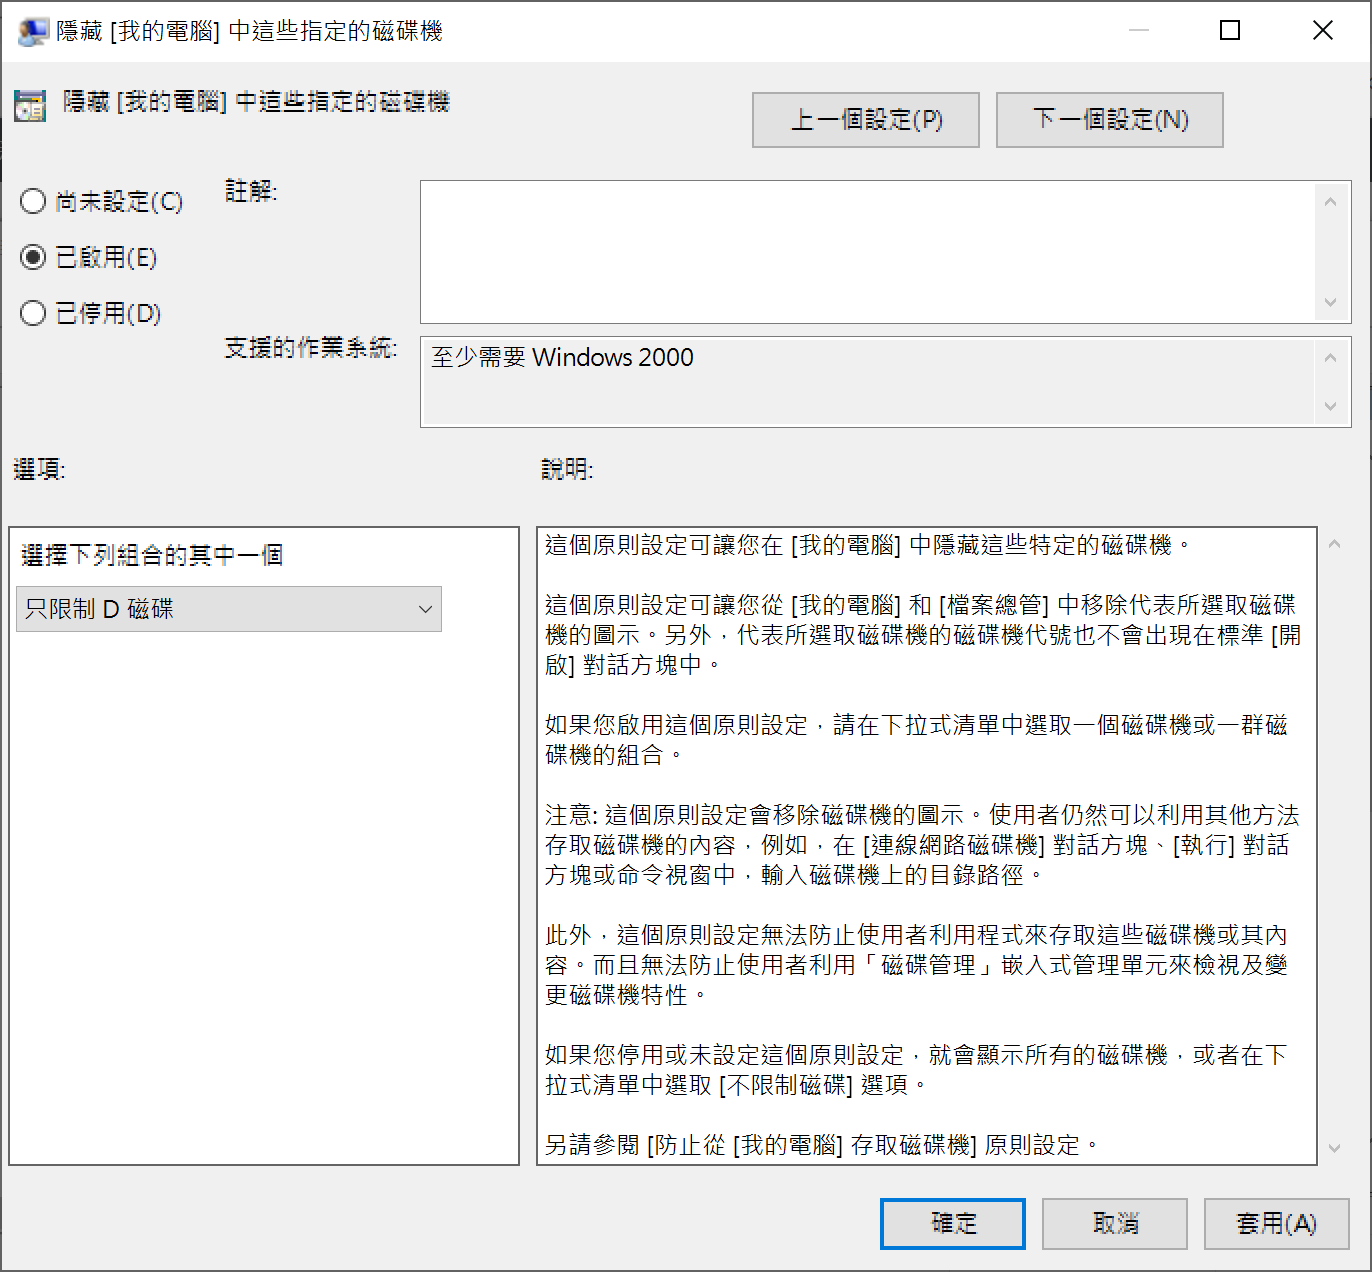Click the paragraph starting with 注意
This screenshot has width=1372, height=1272.
click(922, 845)
